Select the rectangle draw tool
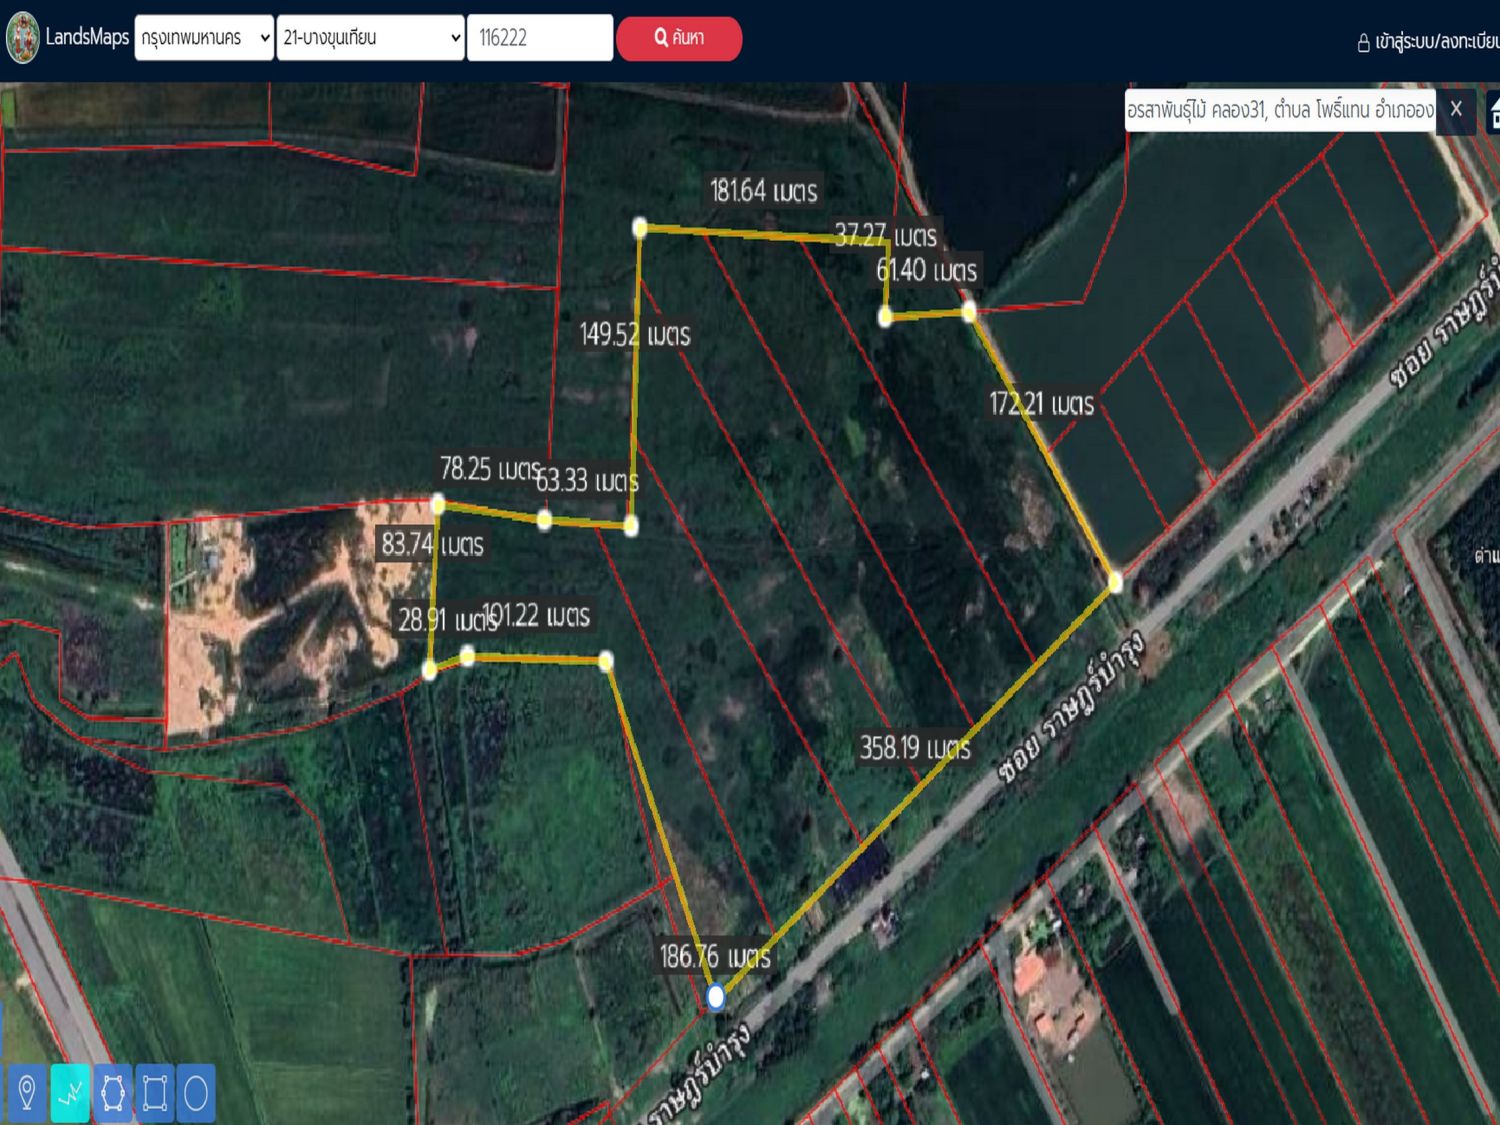The height and width of the screenshot is (1125, 1500). pyautogui.click(x=155, y=1093)
